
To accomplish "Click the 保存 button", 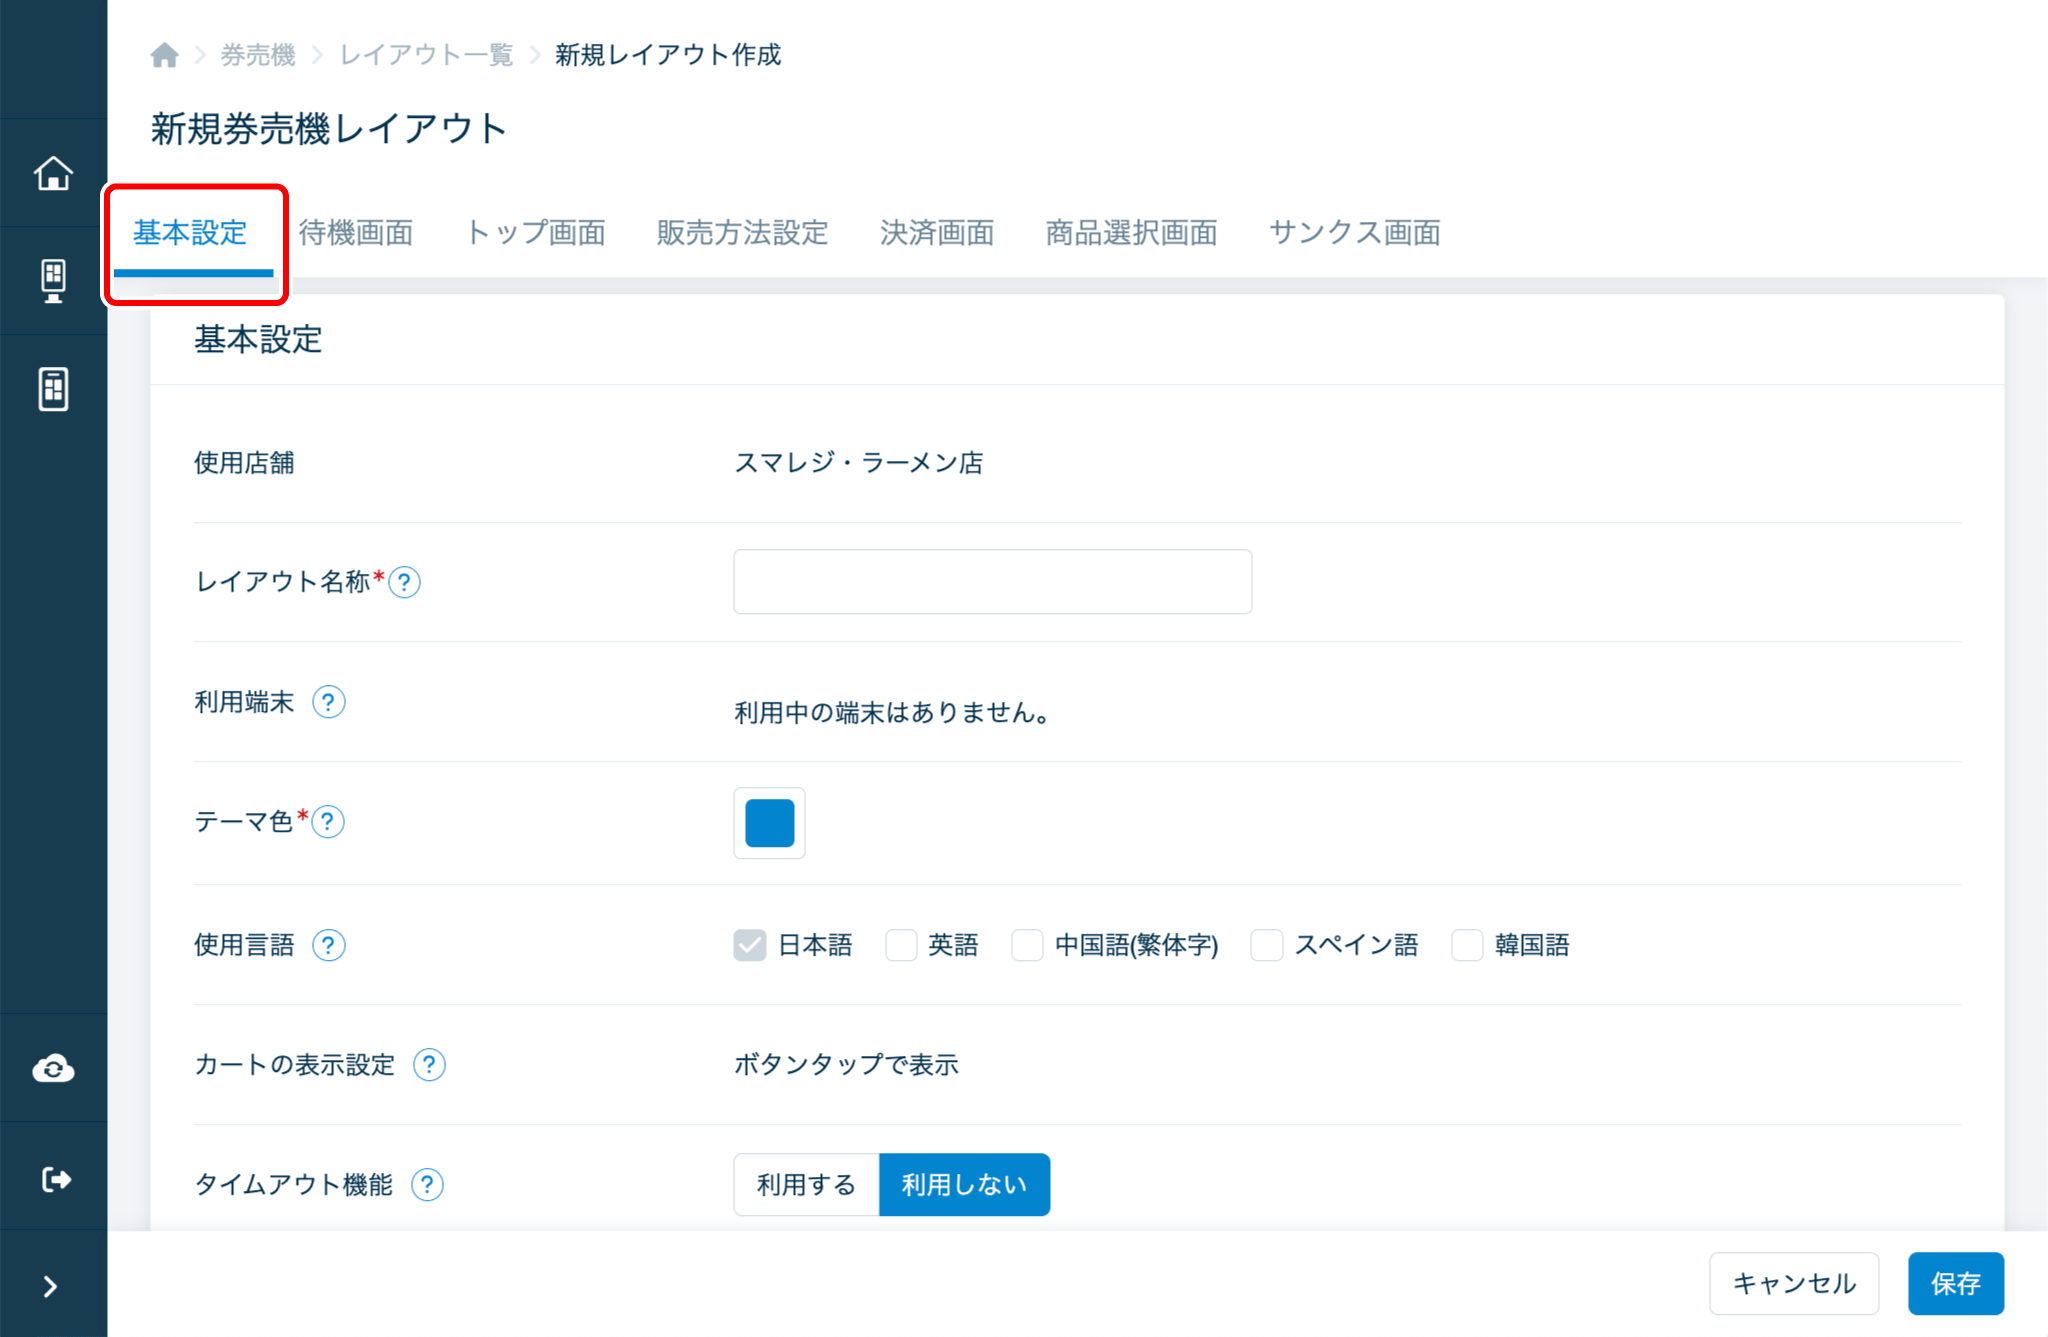I will click(x=1955, y=1283).
